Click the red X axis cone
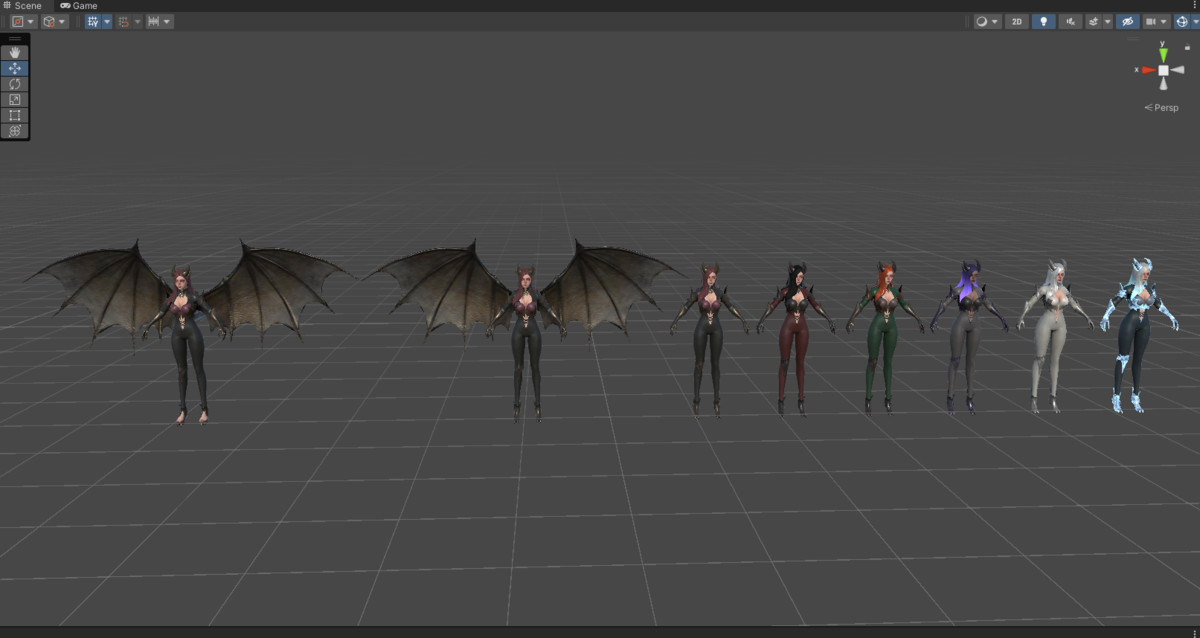Viewport: 1200px width, 638px height. click(x=1148, y=70)
